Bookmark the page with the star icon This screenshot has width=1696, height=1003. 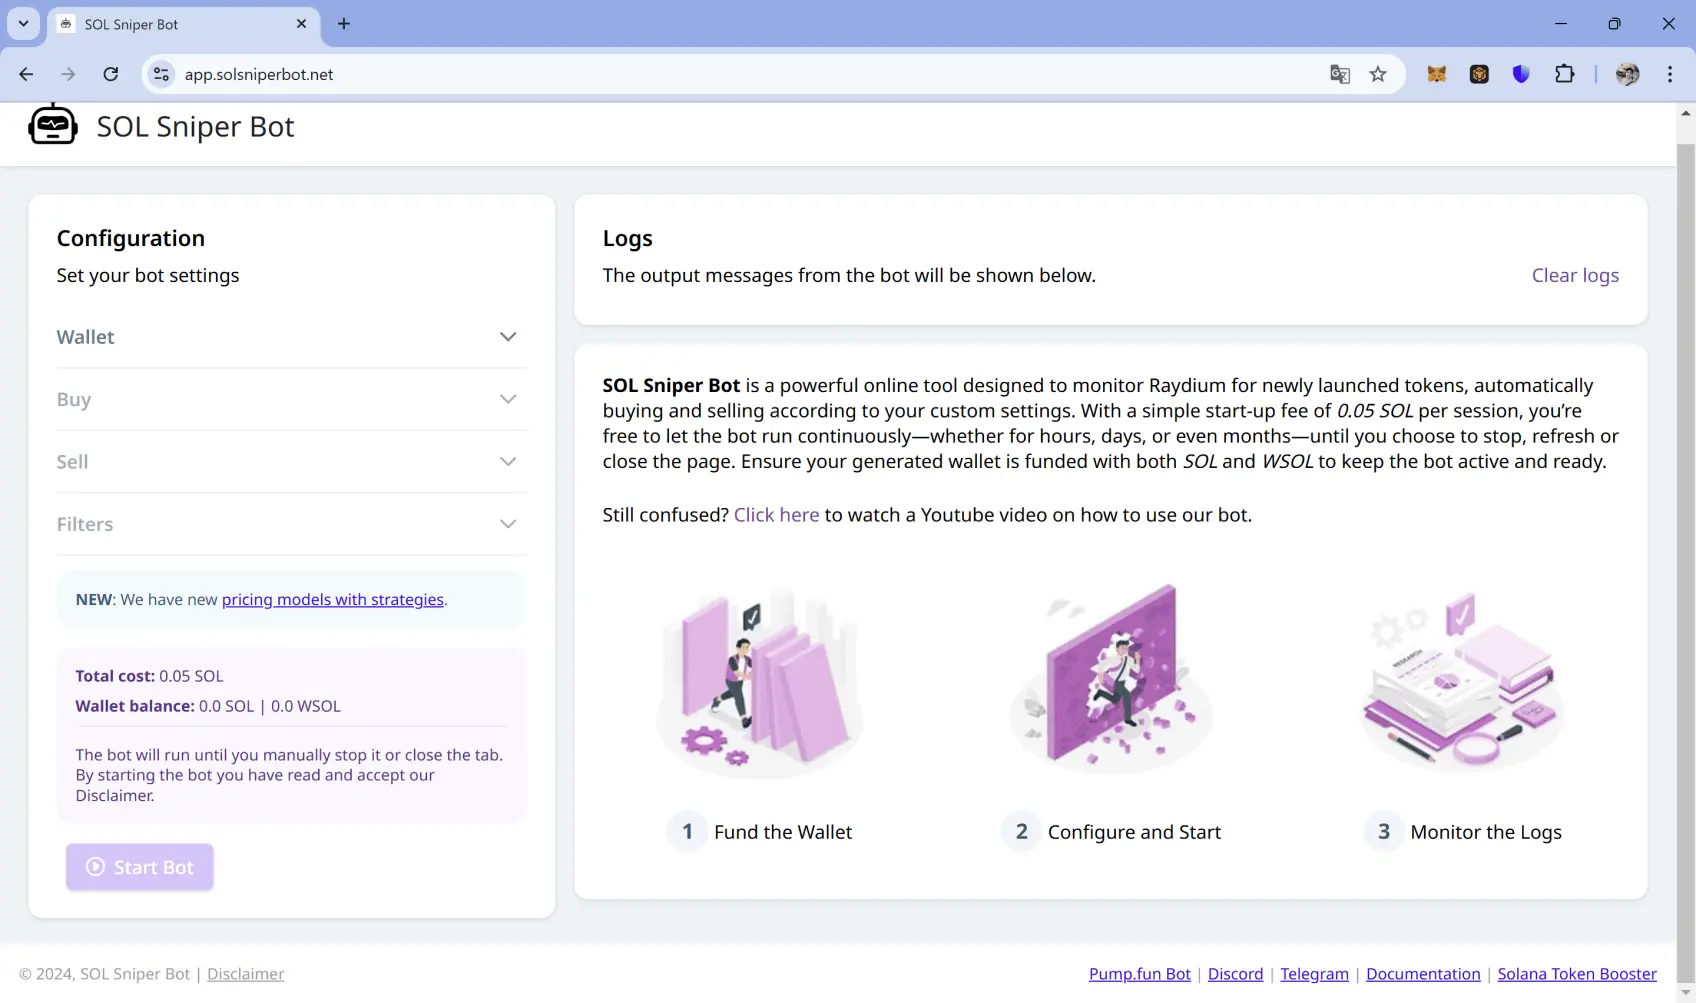(x=1379, y=74)
